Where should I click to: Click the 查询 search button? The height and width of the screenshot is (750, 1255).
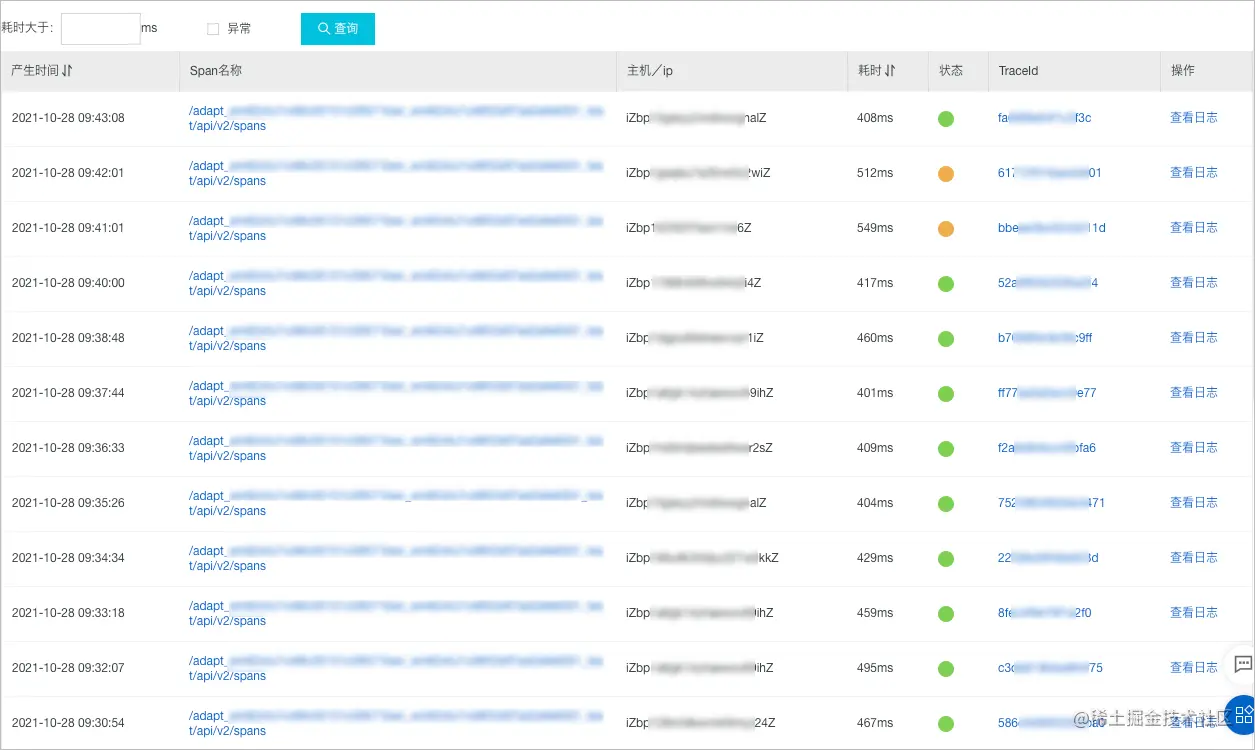(338, 29)
